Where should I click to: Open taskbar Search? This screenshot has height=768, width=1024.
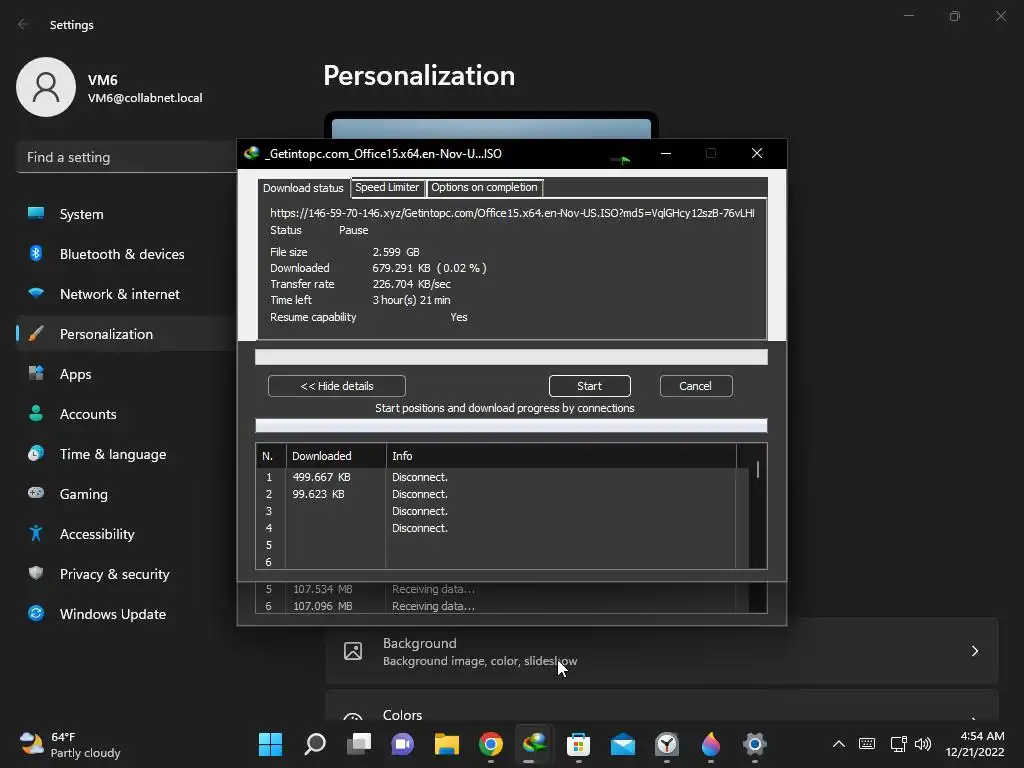tap(315, 744)
